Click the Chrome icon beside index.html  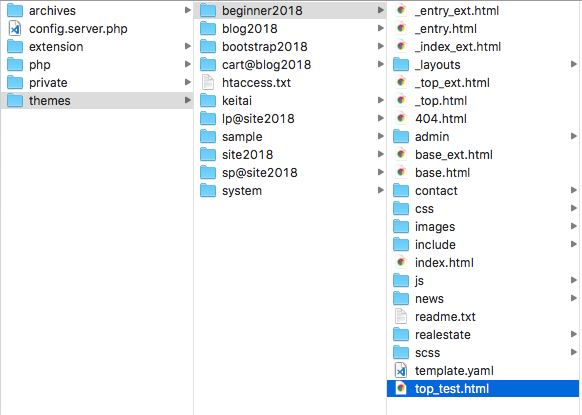401,262
